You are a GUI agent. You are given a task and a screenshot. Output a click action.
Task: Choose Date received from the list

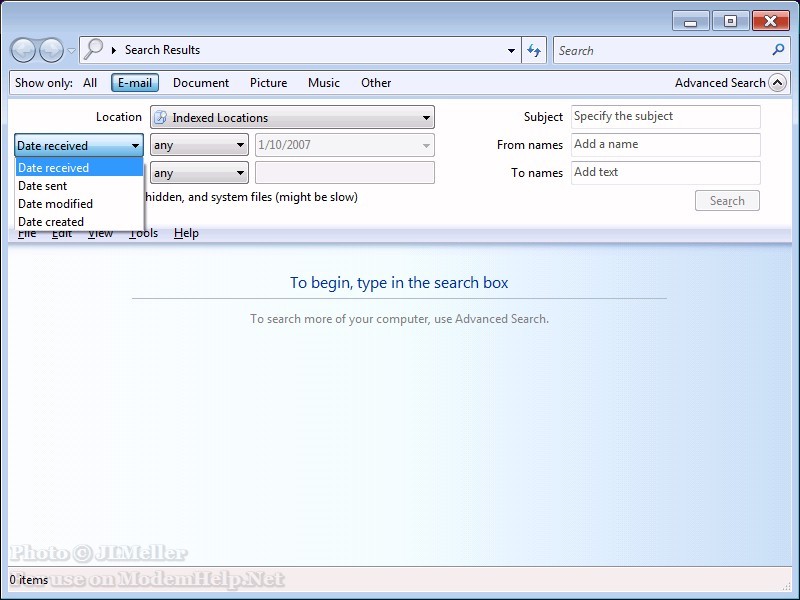click(80, 167)
